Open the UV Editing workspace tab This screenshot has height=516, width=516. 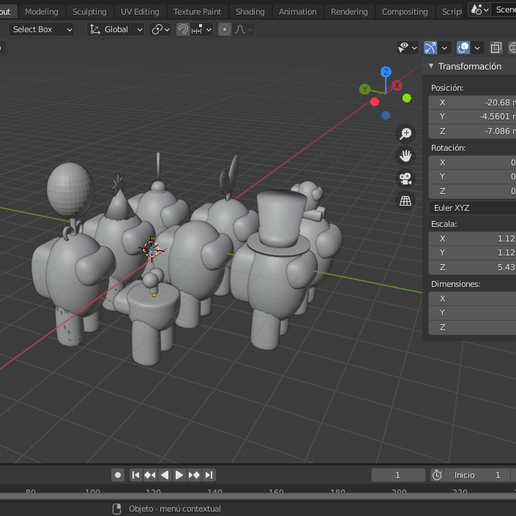[140, 12]
